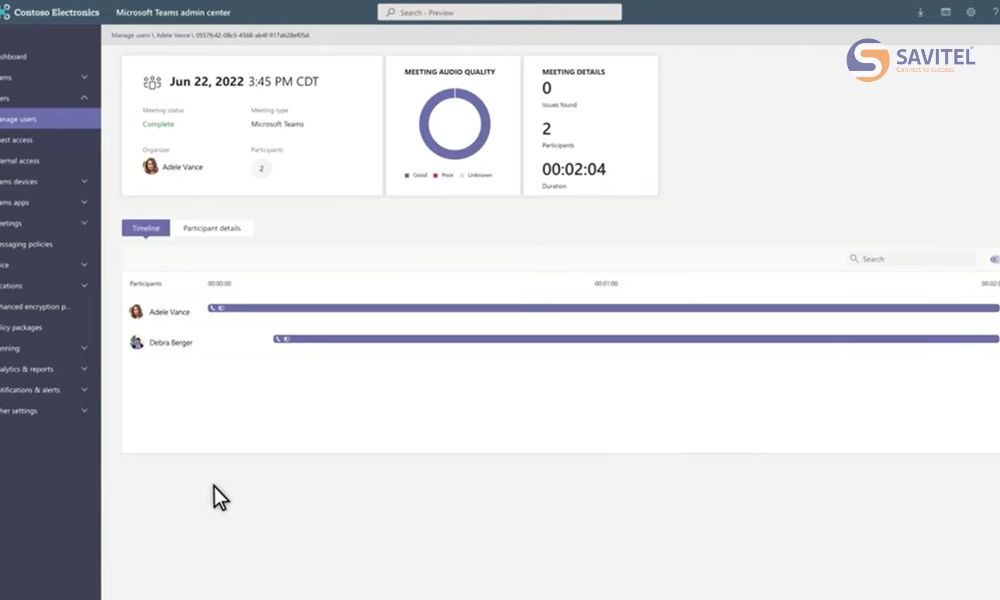This screenshot has width=1000, height=600.
Task: Click the magnifier icon in the top search bar
Action: click(390, 12)
